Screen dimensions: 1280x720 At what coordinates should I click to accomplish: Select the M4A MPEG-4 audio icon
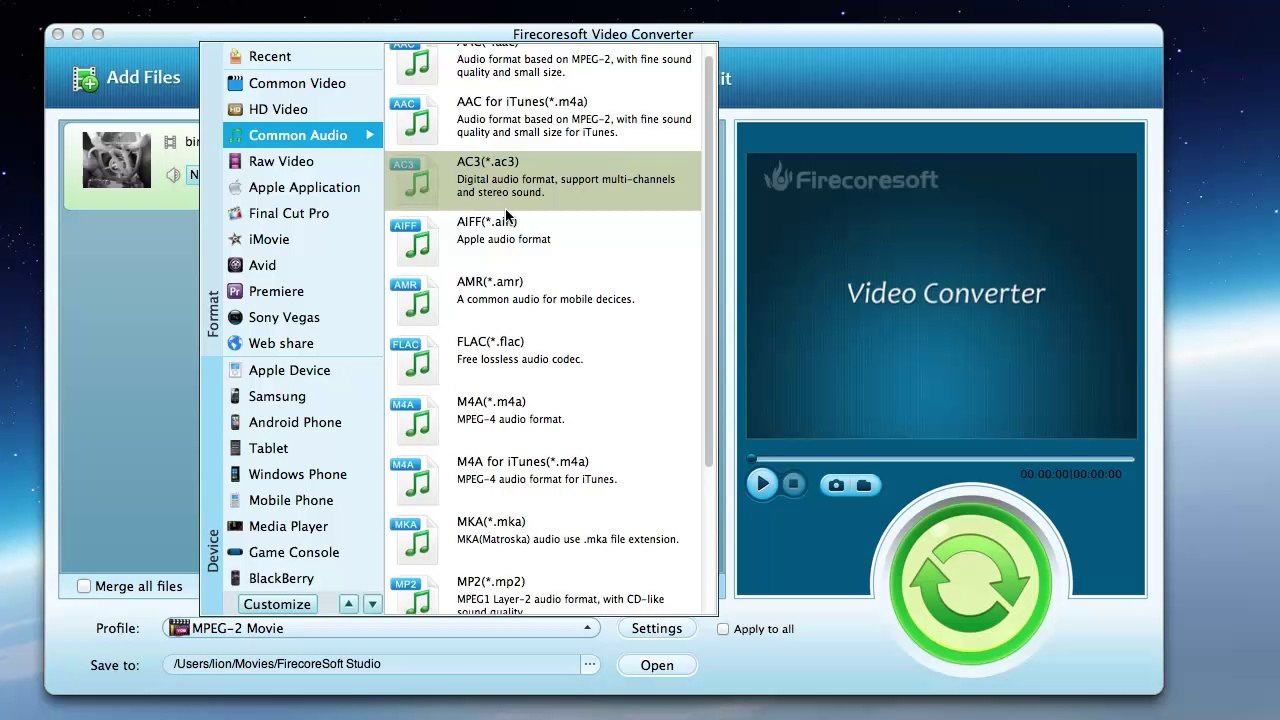pos(414,420)
